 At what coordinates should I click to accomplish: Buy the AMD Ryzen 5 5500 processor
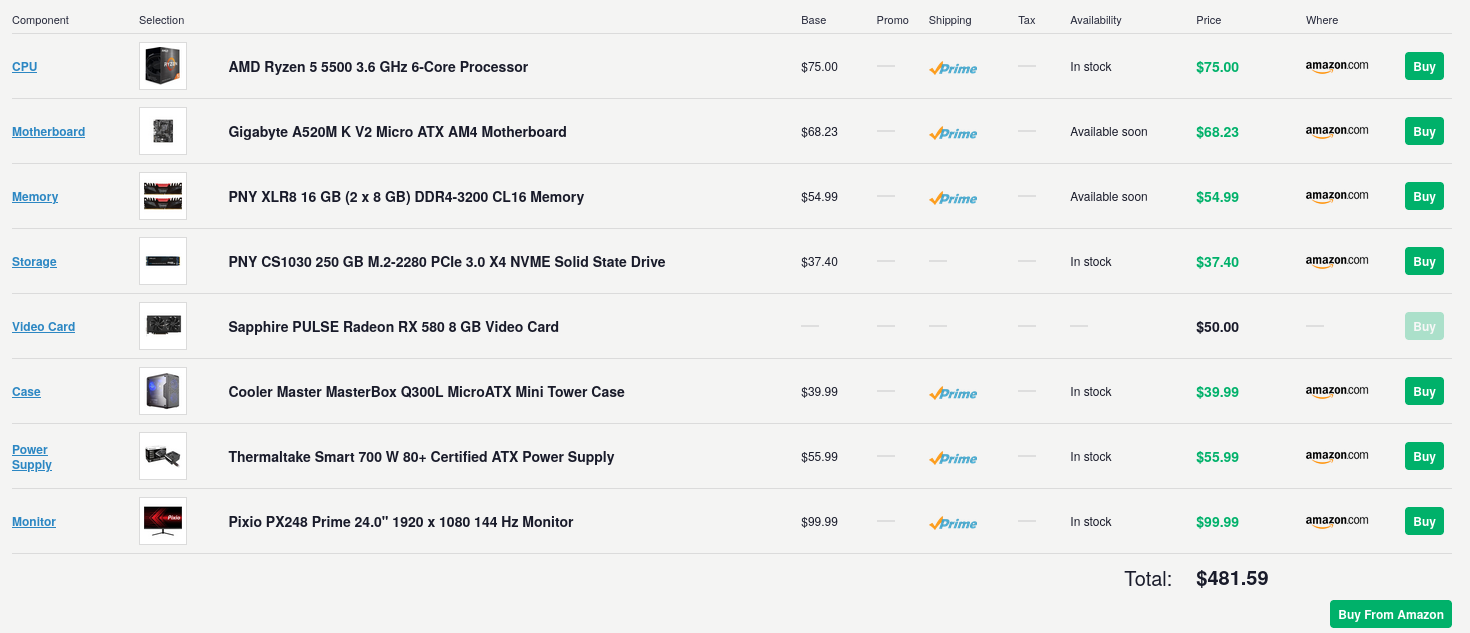[x=1424, y=66]
